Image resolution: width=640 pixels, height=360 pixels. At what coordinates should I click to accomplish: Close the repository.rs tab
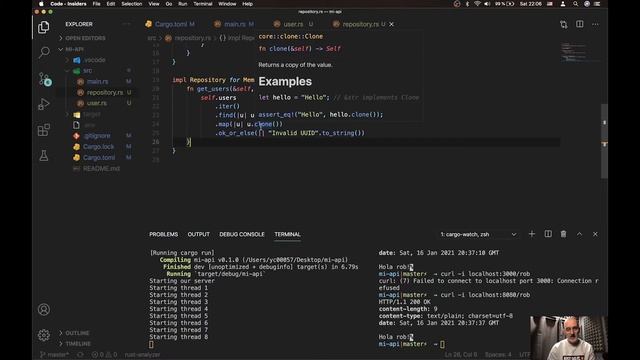coord(391,24)
